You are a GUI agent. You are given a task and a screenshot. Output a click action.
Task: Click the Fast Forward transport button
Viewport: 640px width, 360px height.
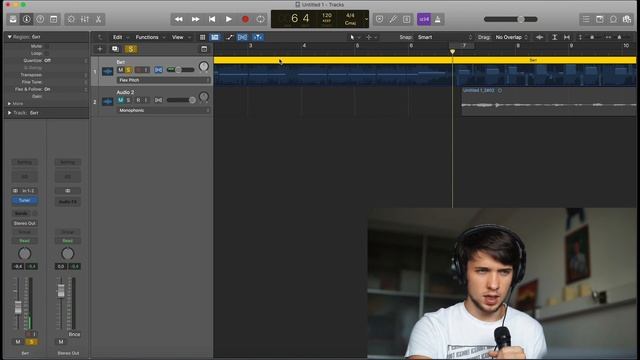pyautogui.click(x=196, y=19)
